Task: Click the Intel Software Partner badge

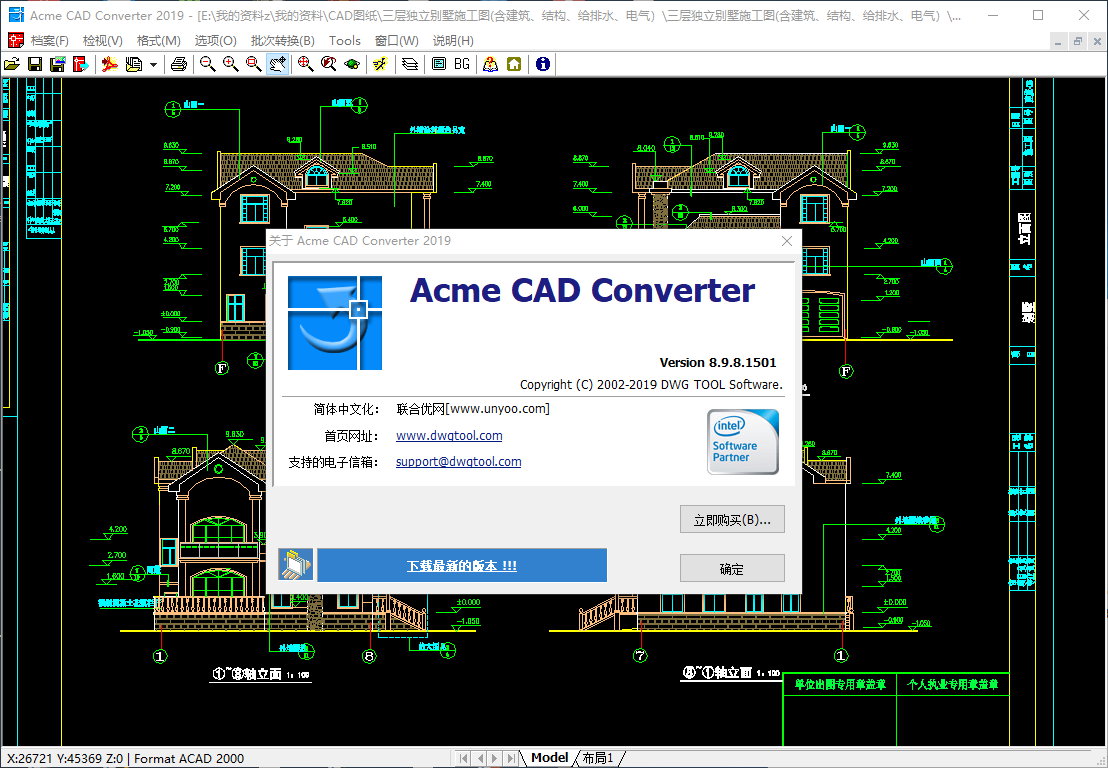Action: pyautogui.click(x=743, y=442)
